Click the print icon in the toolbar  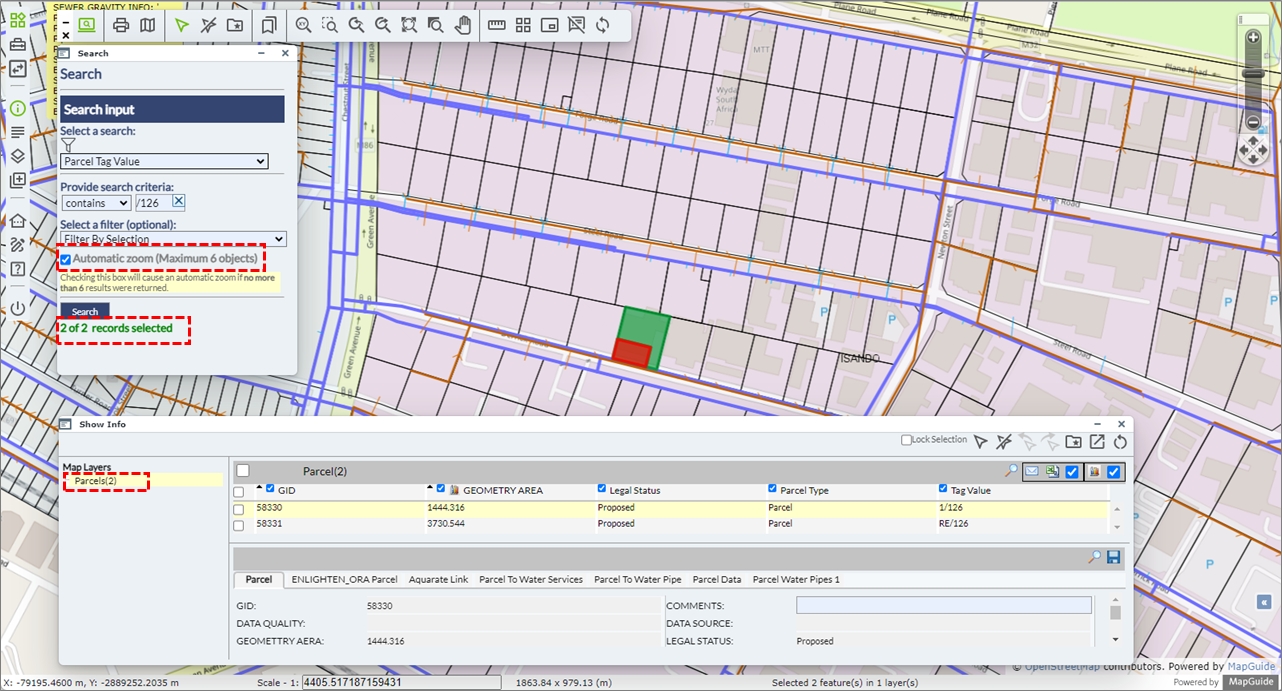pyautogui.click(x=121, y=25)
